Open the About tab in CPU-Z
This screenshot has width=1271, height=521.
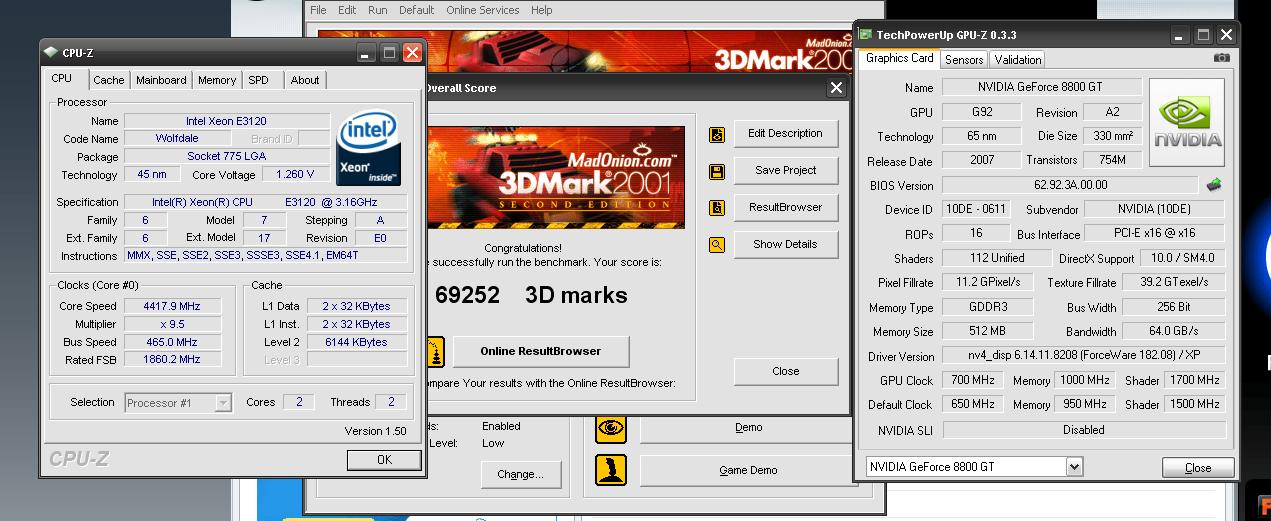click(x=305, y=80)
